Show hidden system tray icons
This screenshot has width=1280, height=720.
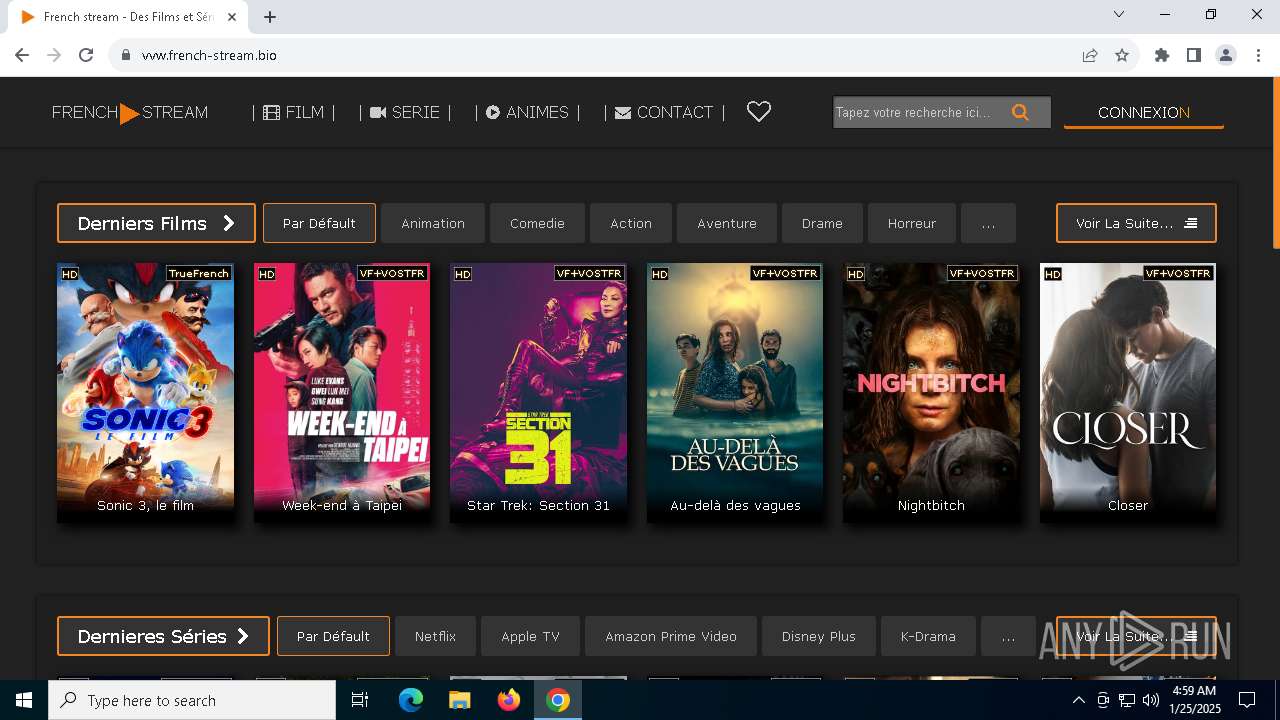click(x=1079, y=700)
